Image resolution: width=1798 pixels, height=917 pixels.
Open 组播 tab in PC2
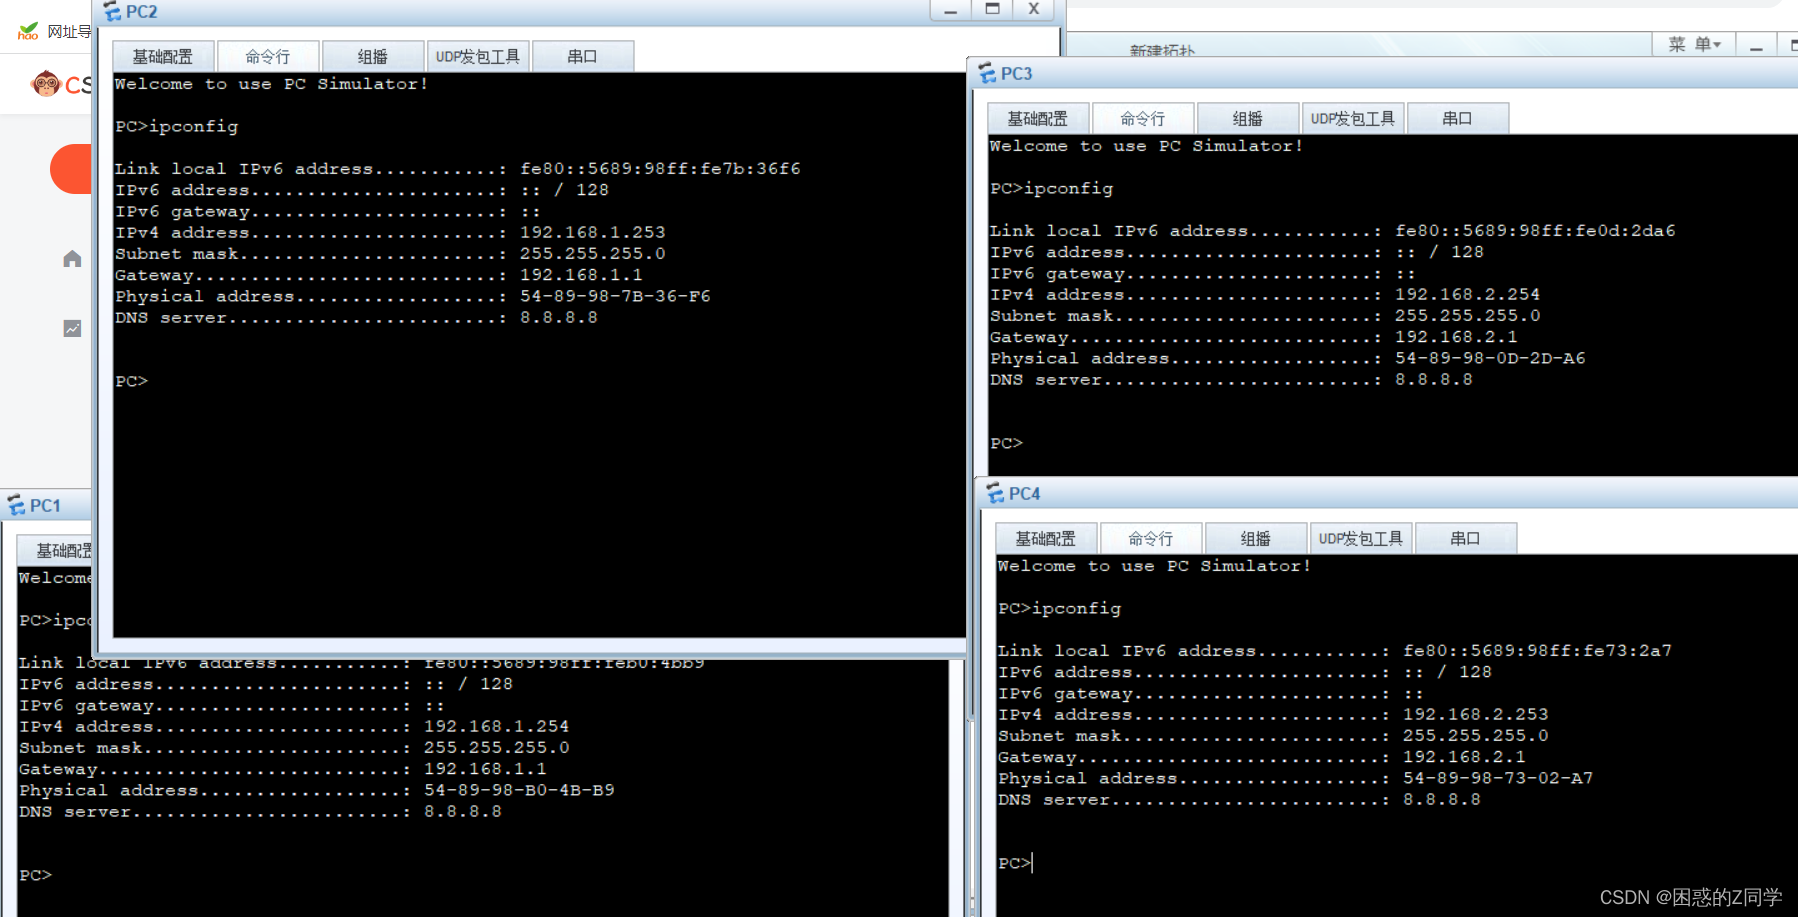(x=373, y=57)
